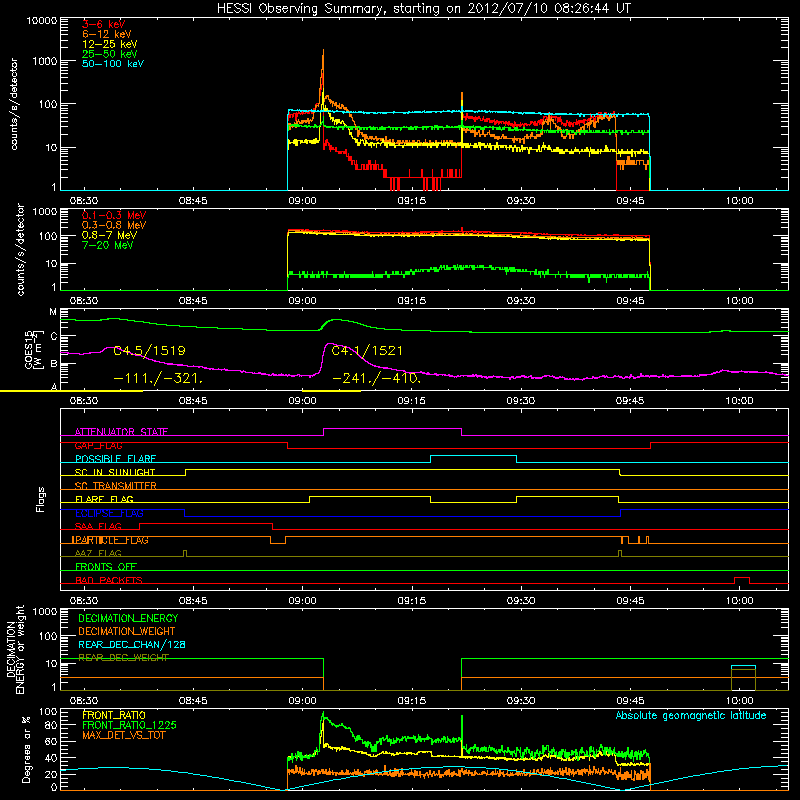Screen dimensions: 800x800
Task: Click the 'C4.1/1521' flare annotation
Action: 367,351
